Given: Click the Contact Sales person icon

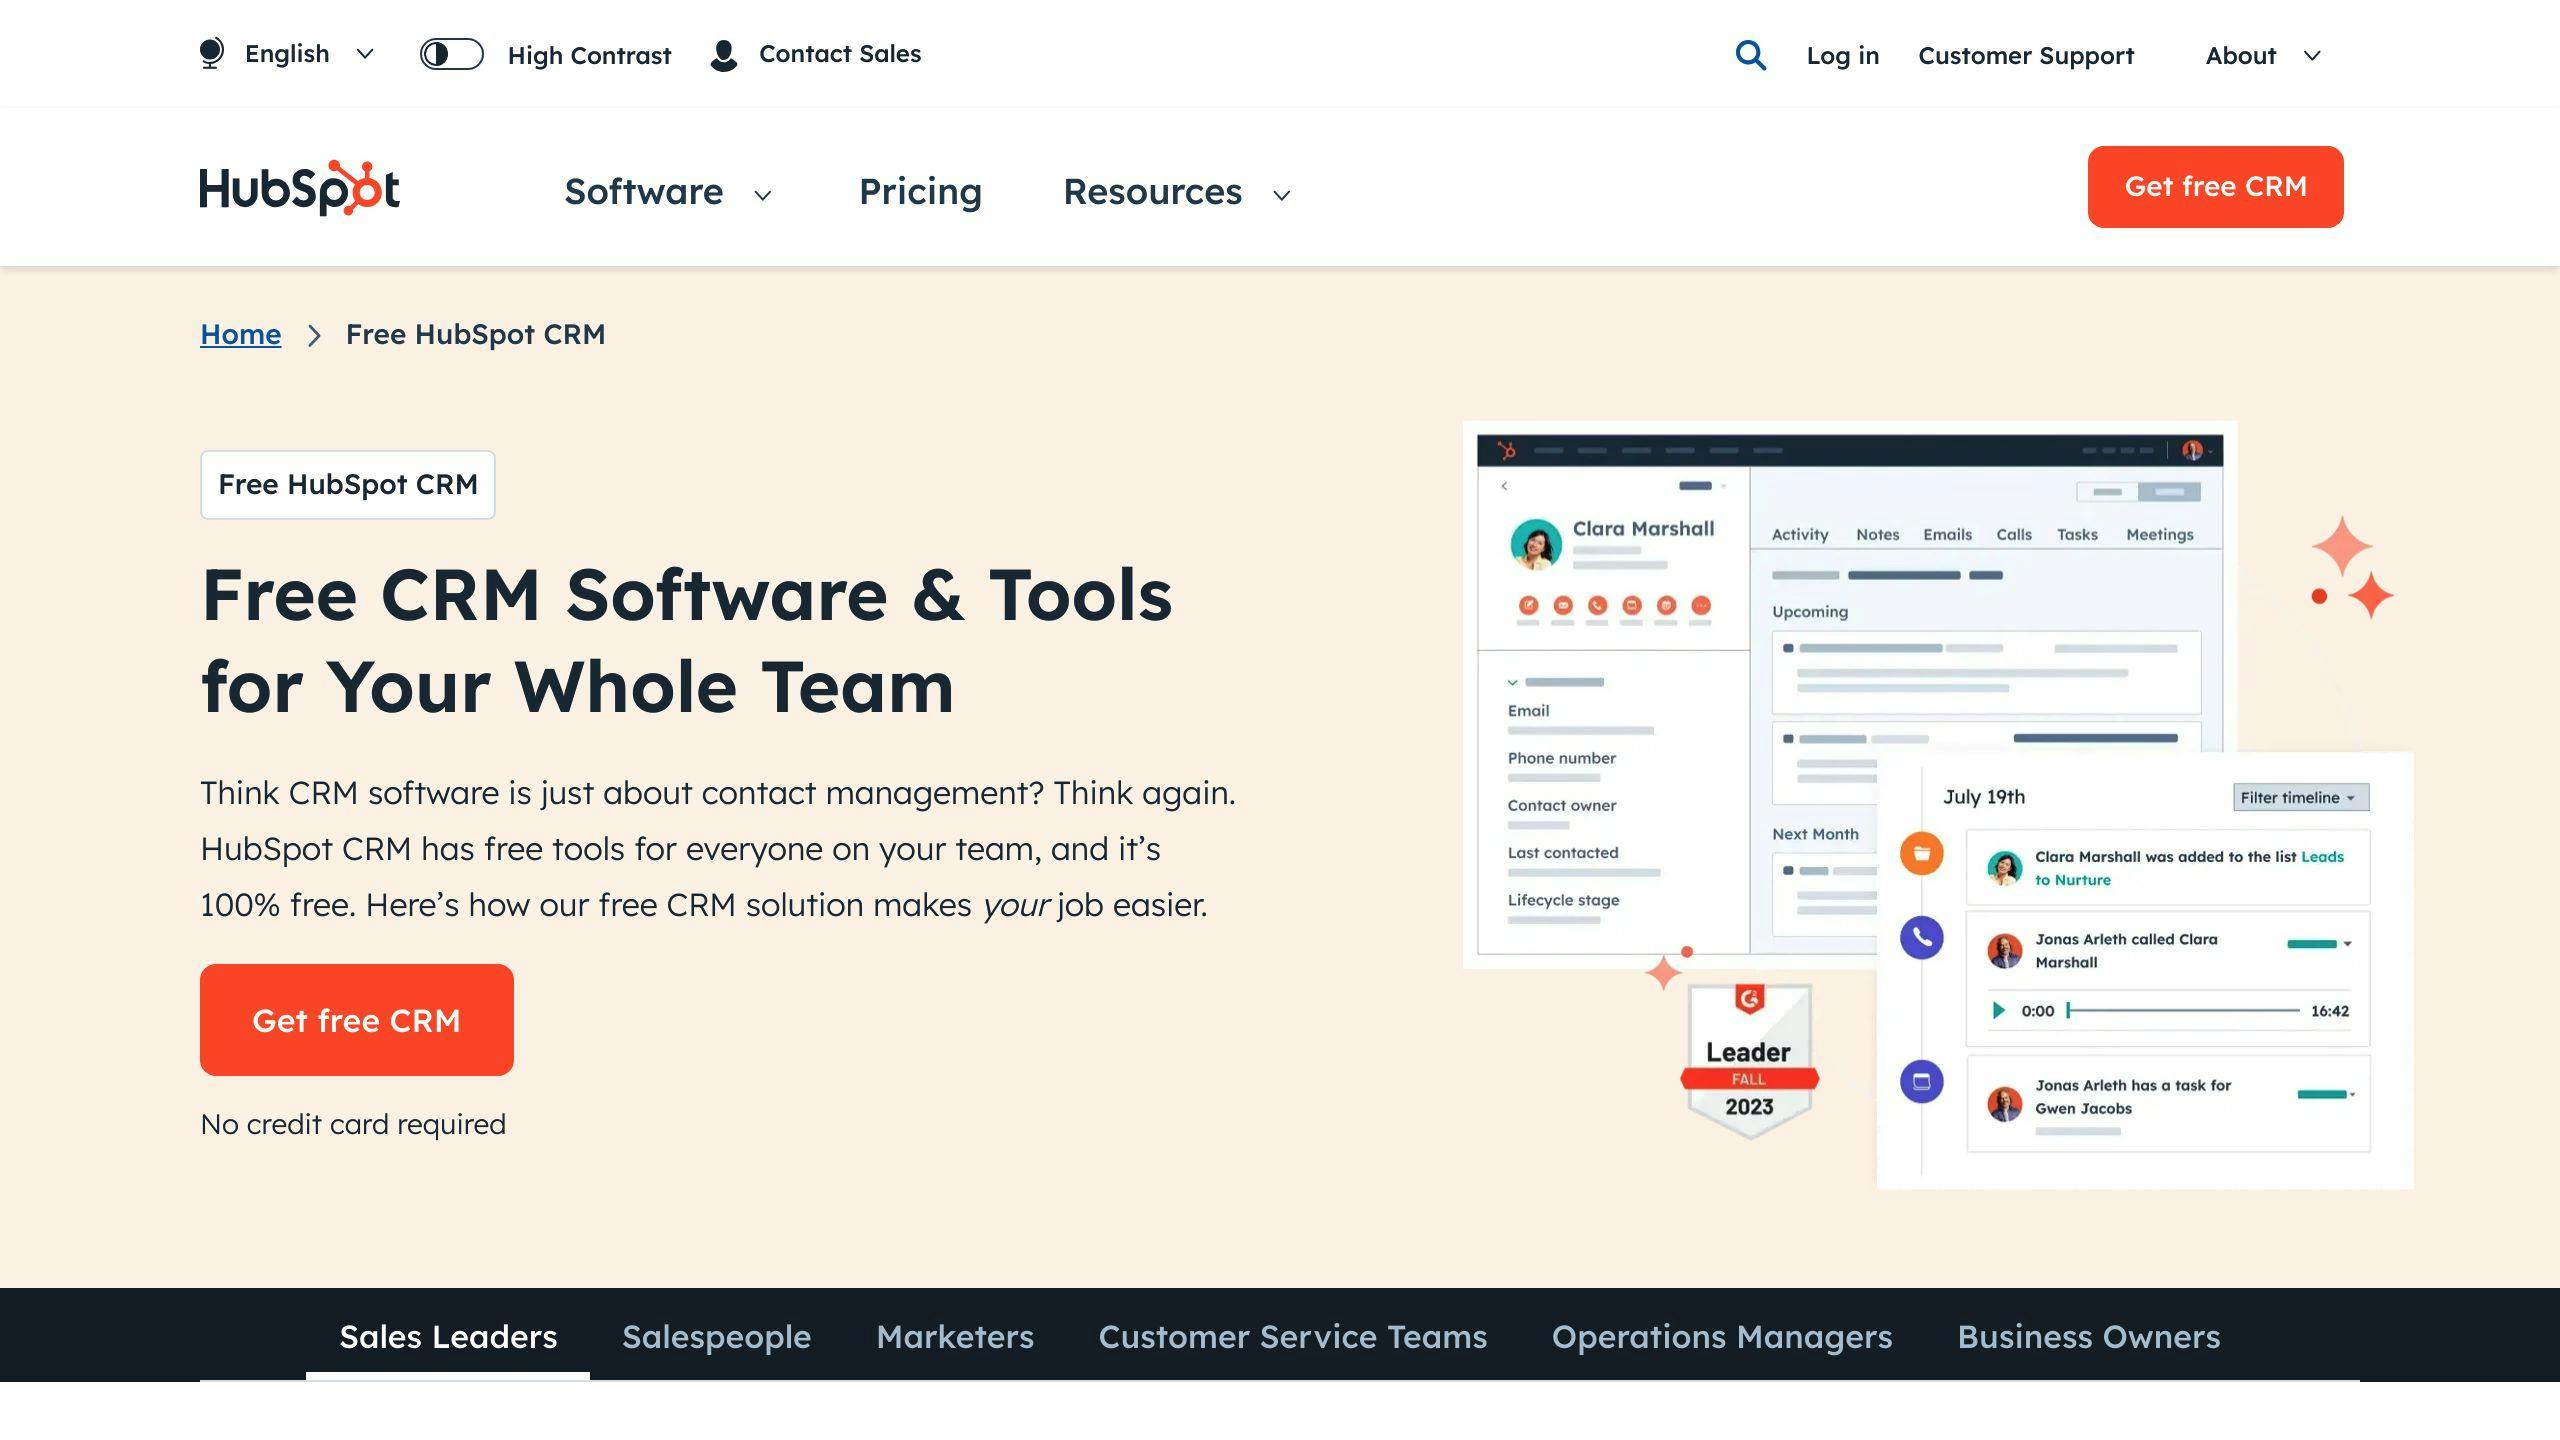Looking at the screenshot, I should coord(724,55).
